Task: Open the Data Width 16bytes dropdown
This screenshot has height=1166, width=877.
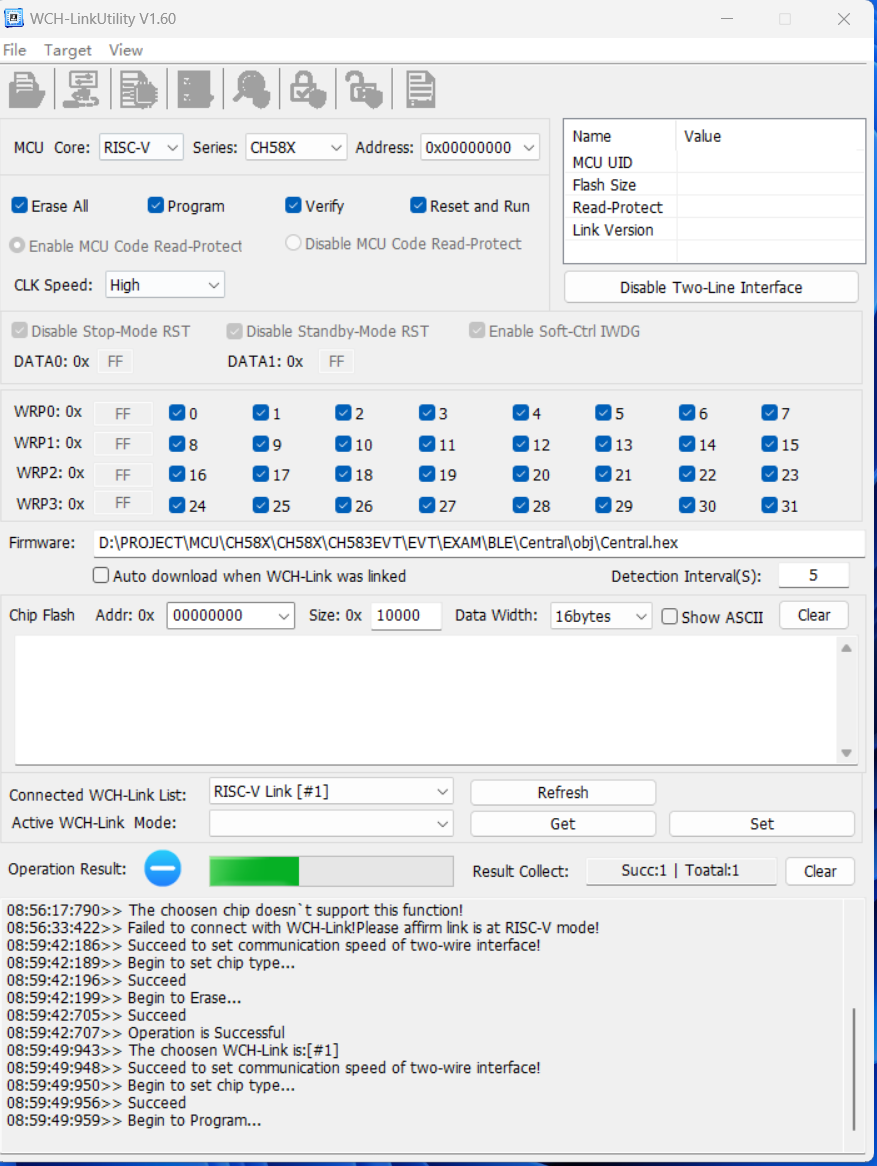Action: coord(601,616)
